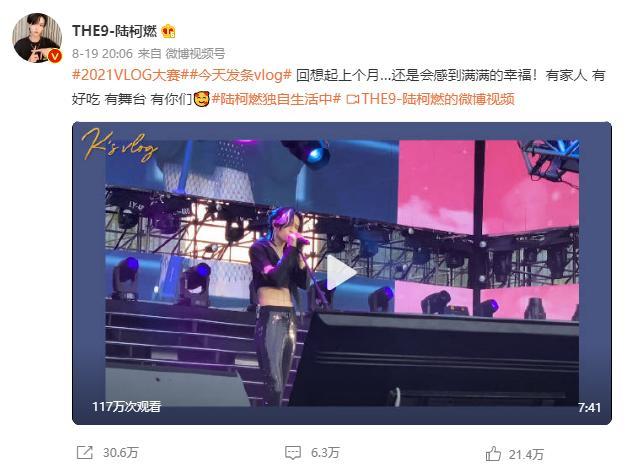Click the 微博视频号 source link
629x473 pixels.
pyautogui.click(x=195, y=53)
